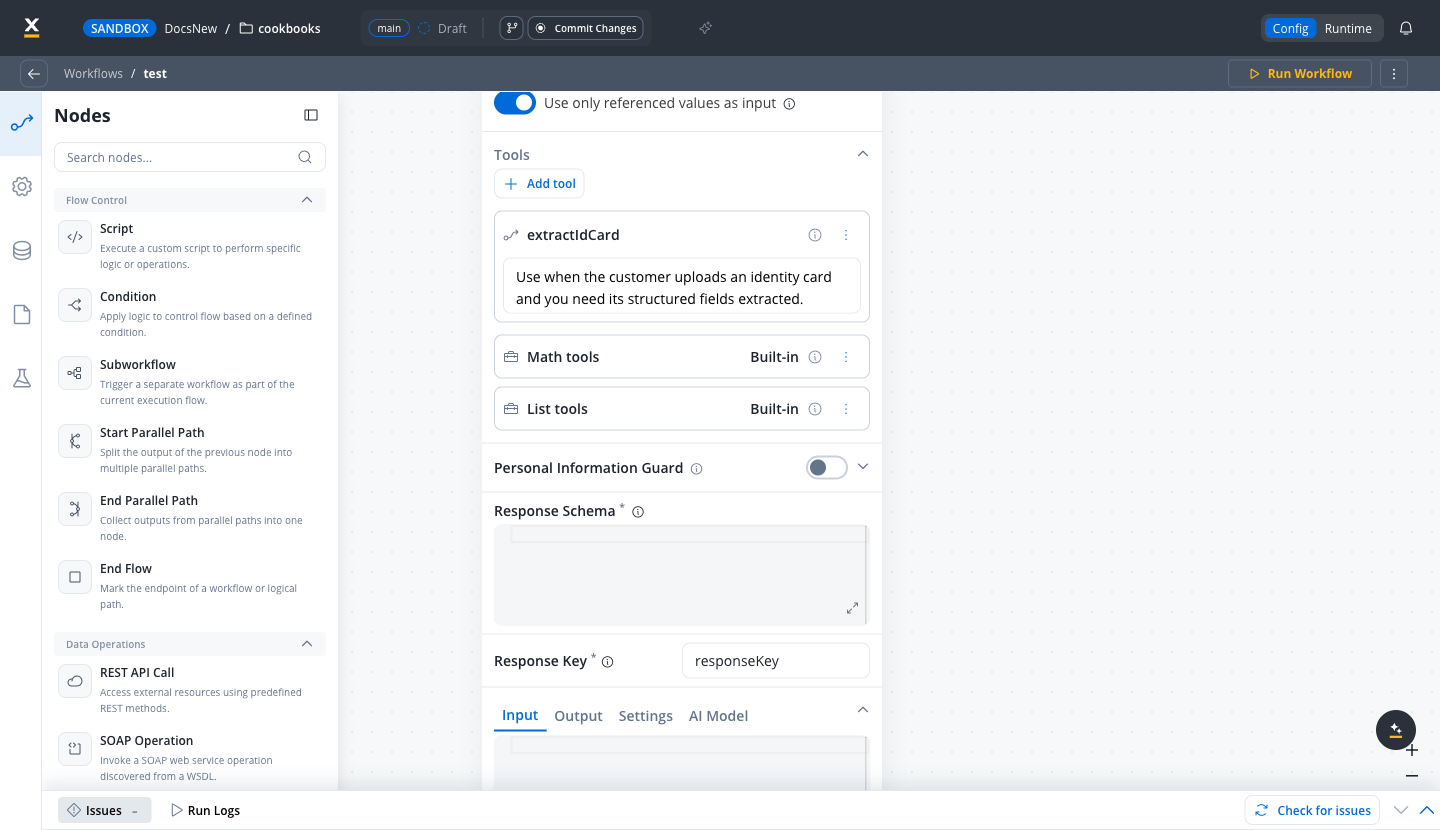Open the Output tab
Viewport: 1440px width, 830px height.
click(578, 716)
